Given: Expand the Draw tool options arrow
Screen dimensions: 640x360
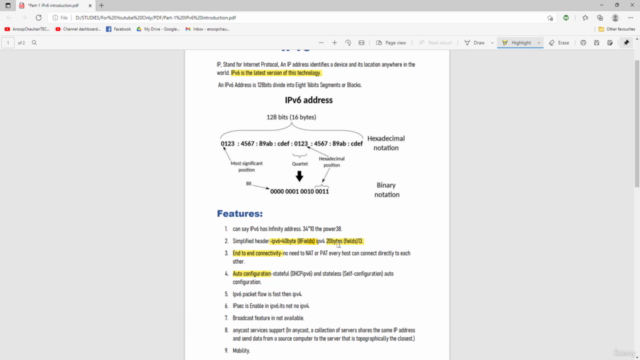Looking at the screenshot, I should pyautogui.click(x=492, y=43).
